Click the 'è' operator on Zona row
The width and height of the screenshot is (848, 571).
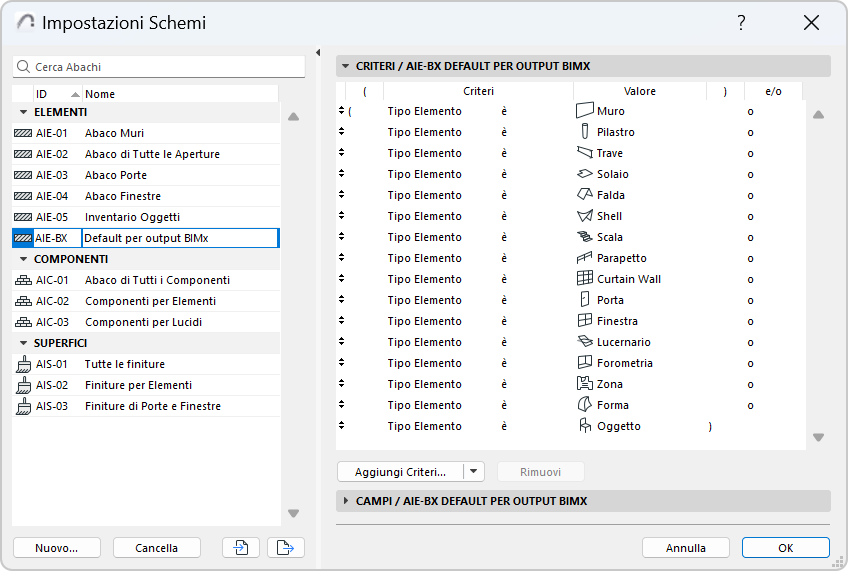coord(504,384)
